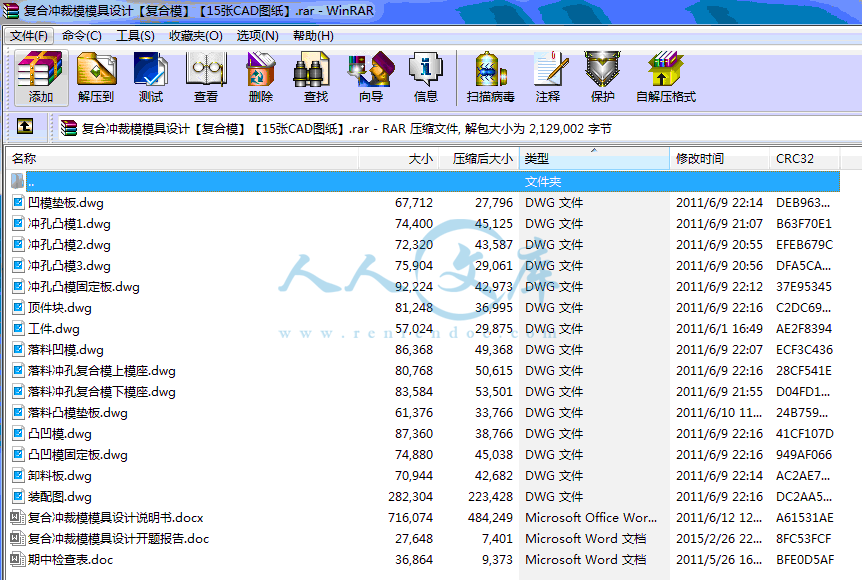Image resolution: width=862 pixels, height=580 pixels.
Task: Select file 顶件块.dwg
Action: [x=60, y=307]
